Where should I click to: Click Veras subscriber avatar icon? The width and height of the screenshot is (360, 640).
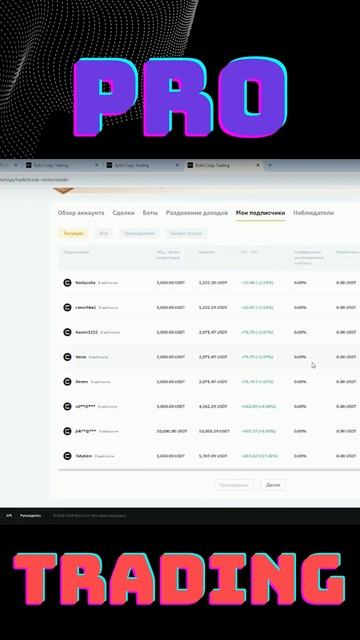[x=67, y=357]
